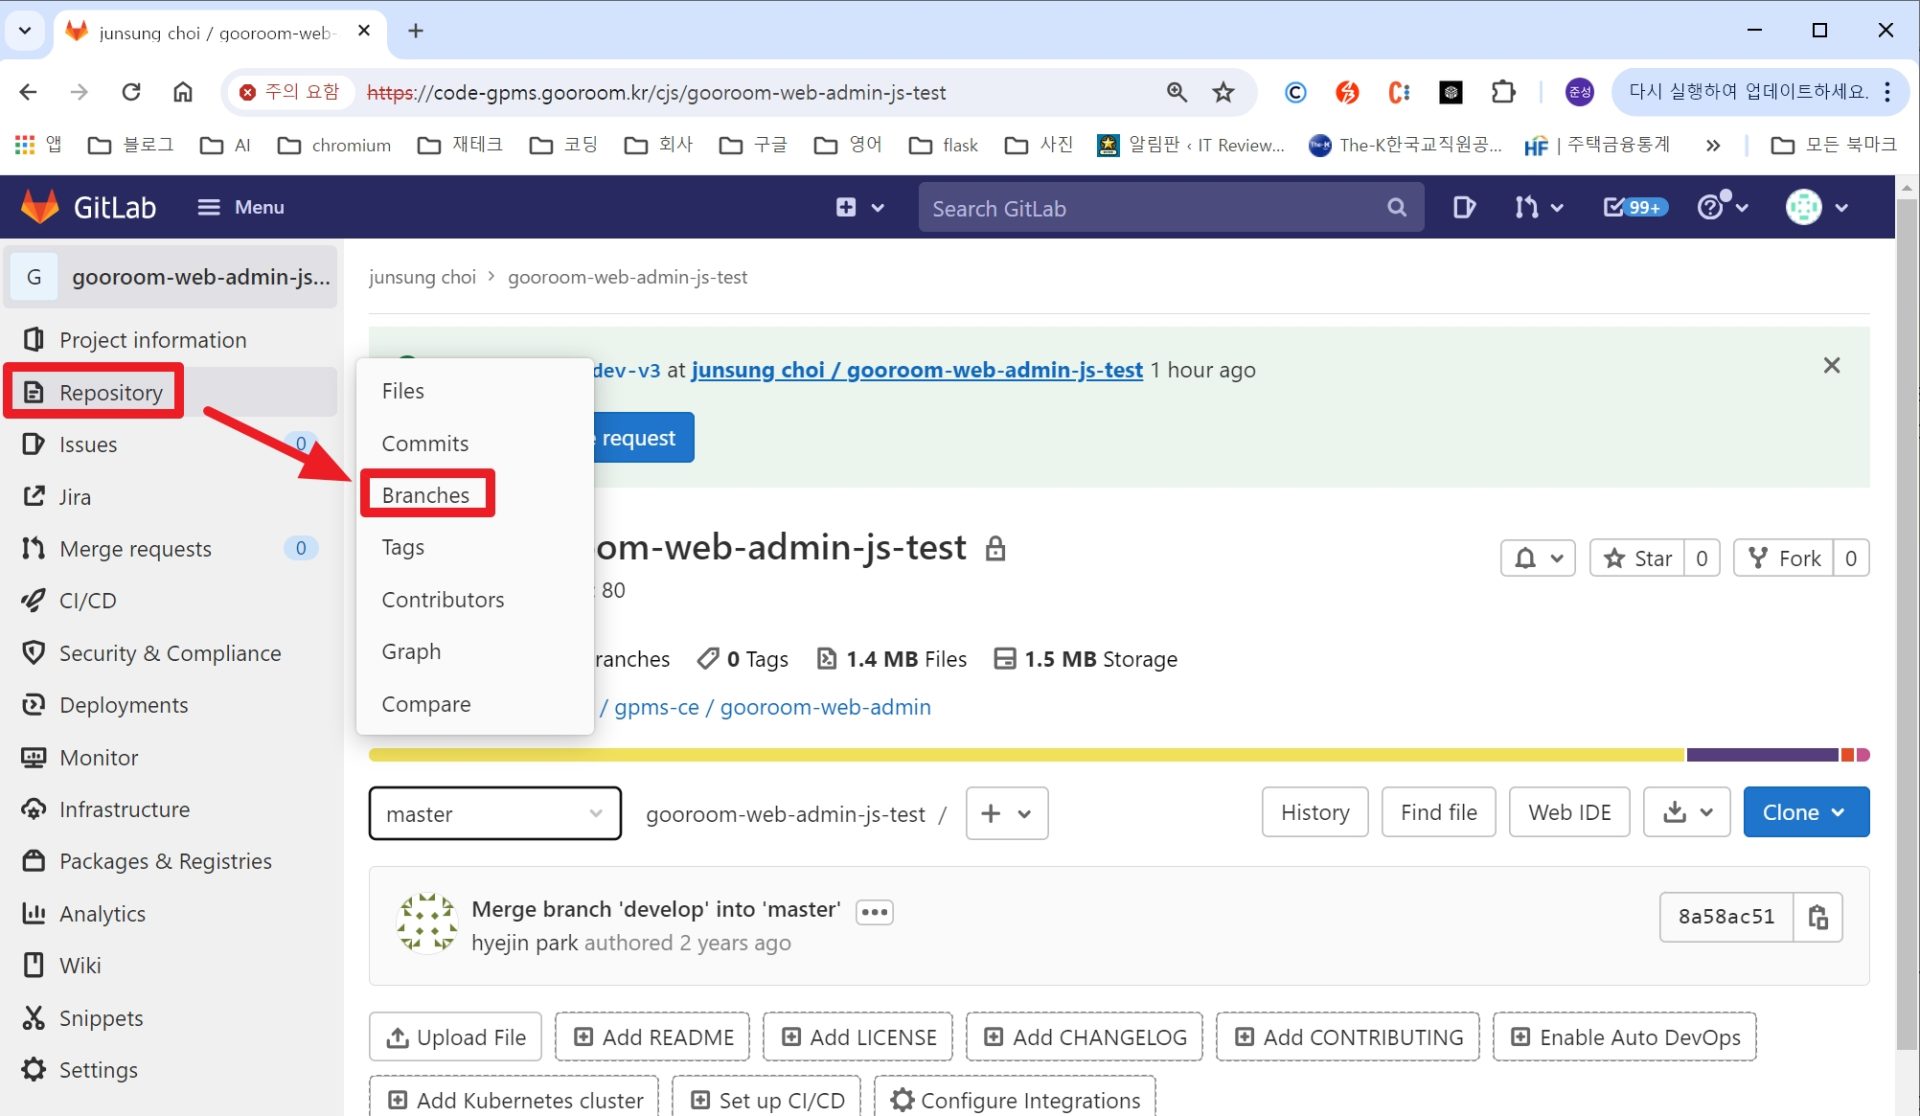Open CI/CD from the sidebar
This screenshot has height=1116, width=1920.
pyautogui.click(x=86, y=600)
